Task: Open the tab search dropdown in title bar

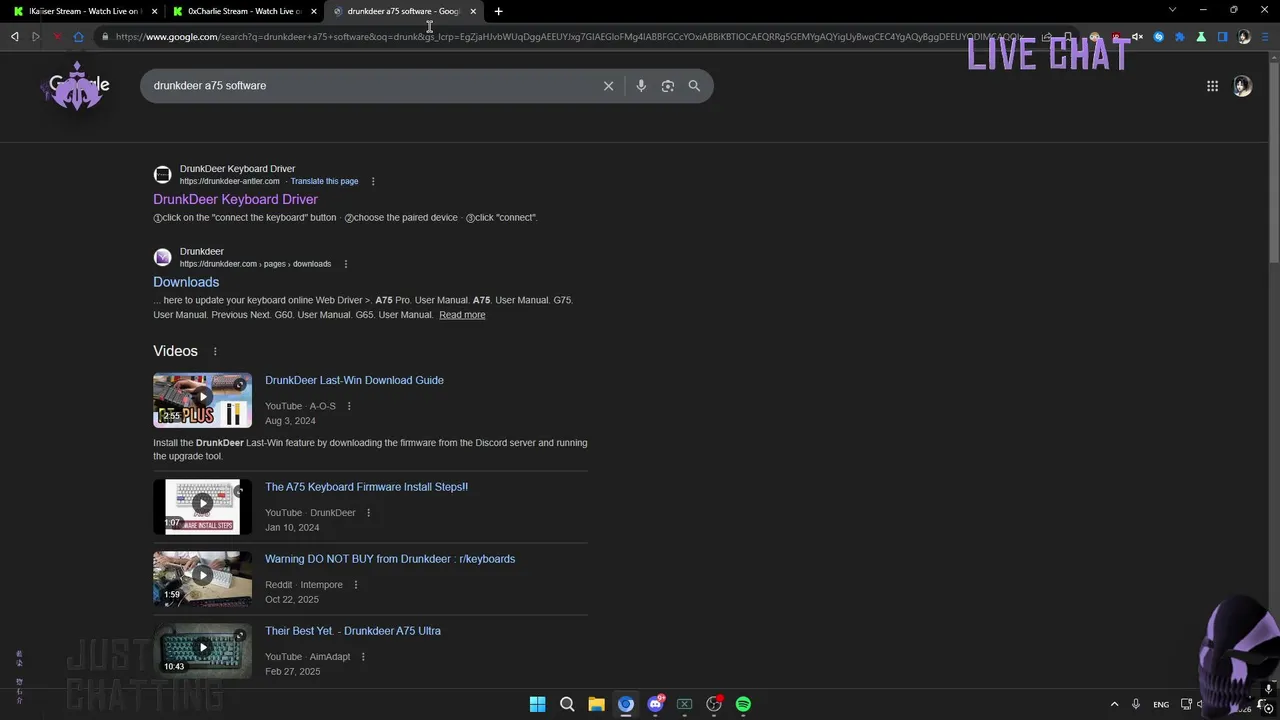Action: [1172, 10]
